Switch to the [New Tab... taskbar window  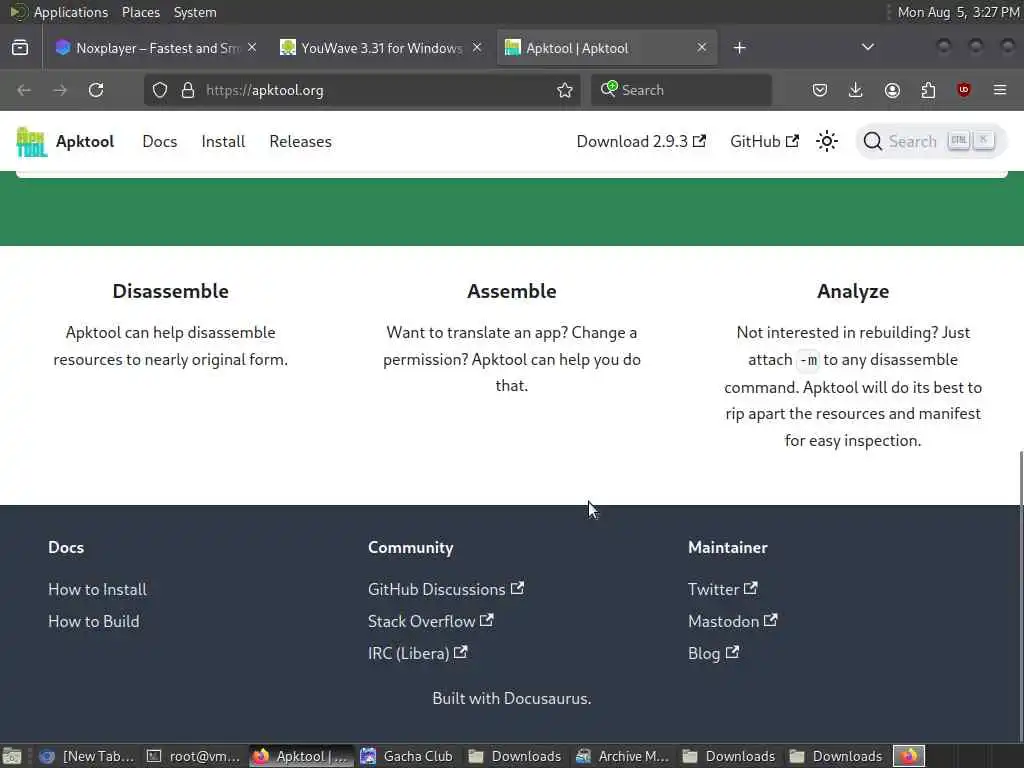(x=86, y=756)
